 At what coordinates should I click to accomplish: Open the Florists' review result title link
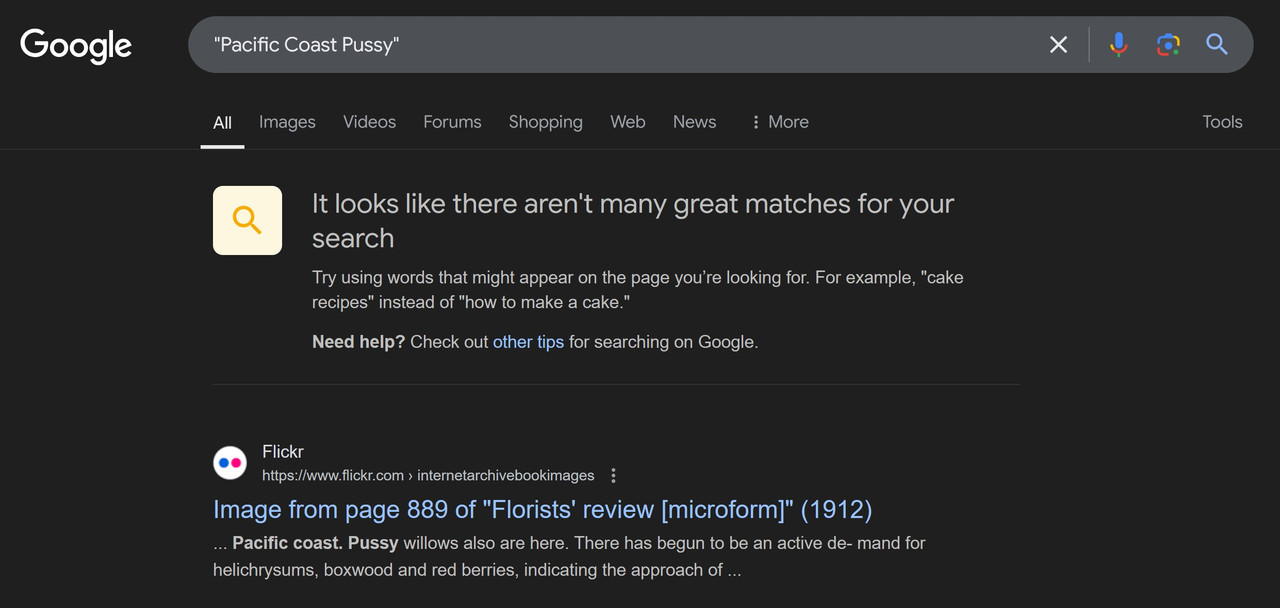pyautogui.click(x=543, y=510)
